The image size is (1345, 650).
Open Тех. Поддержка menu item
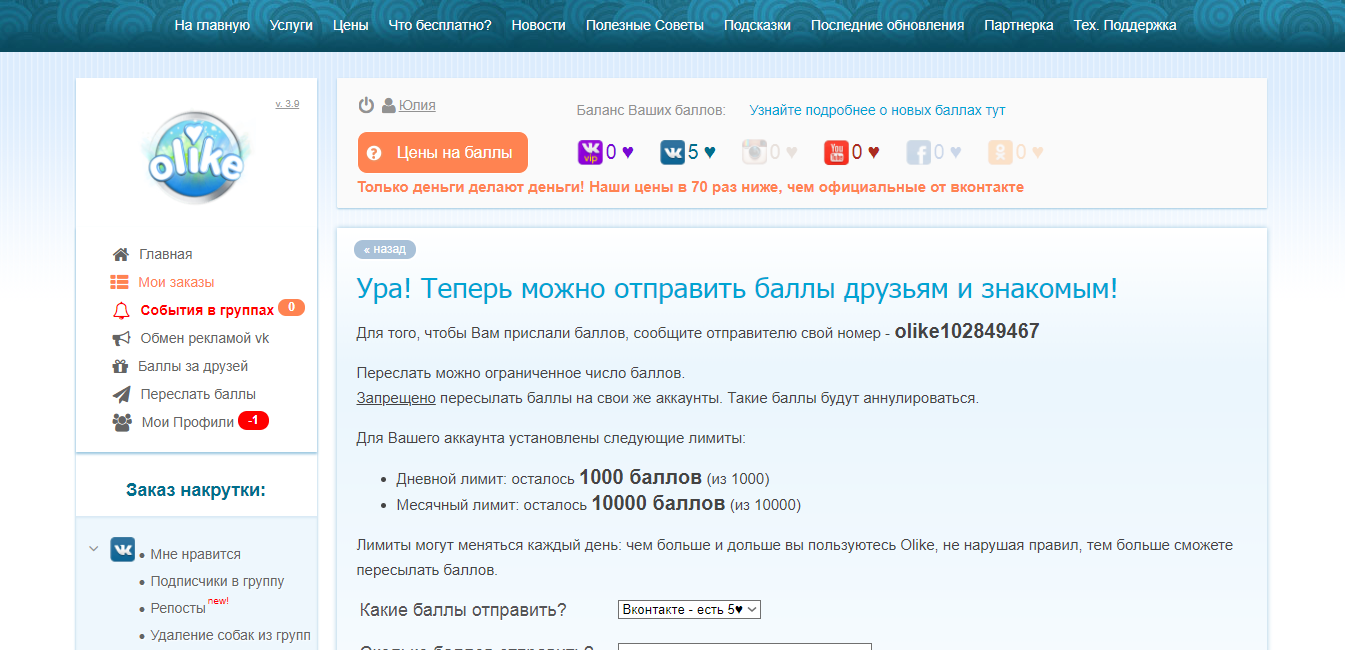coord(1125,25)
